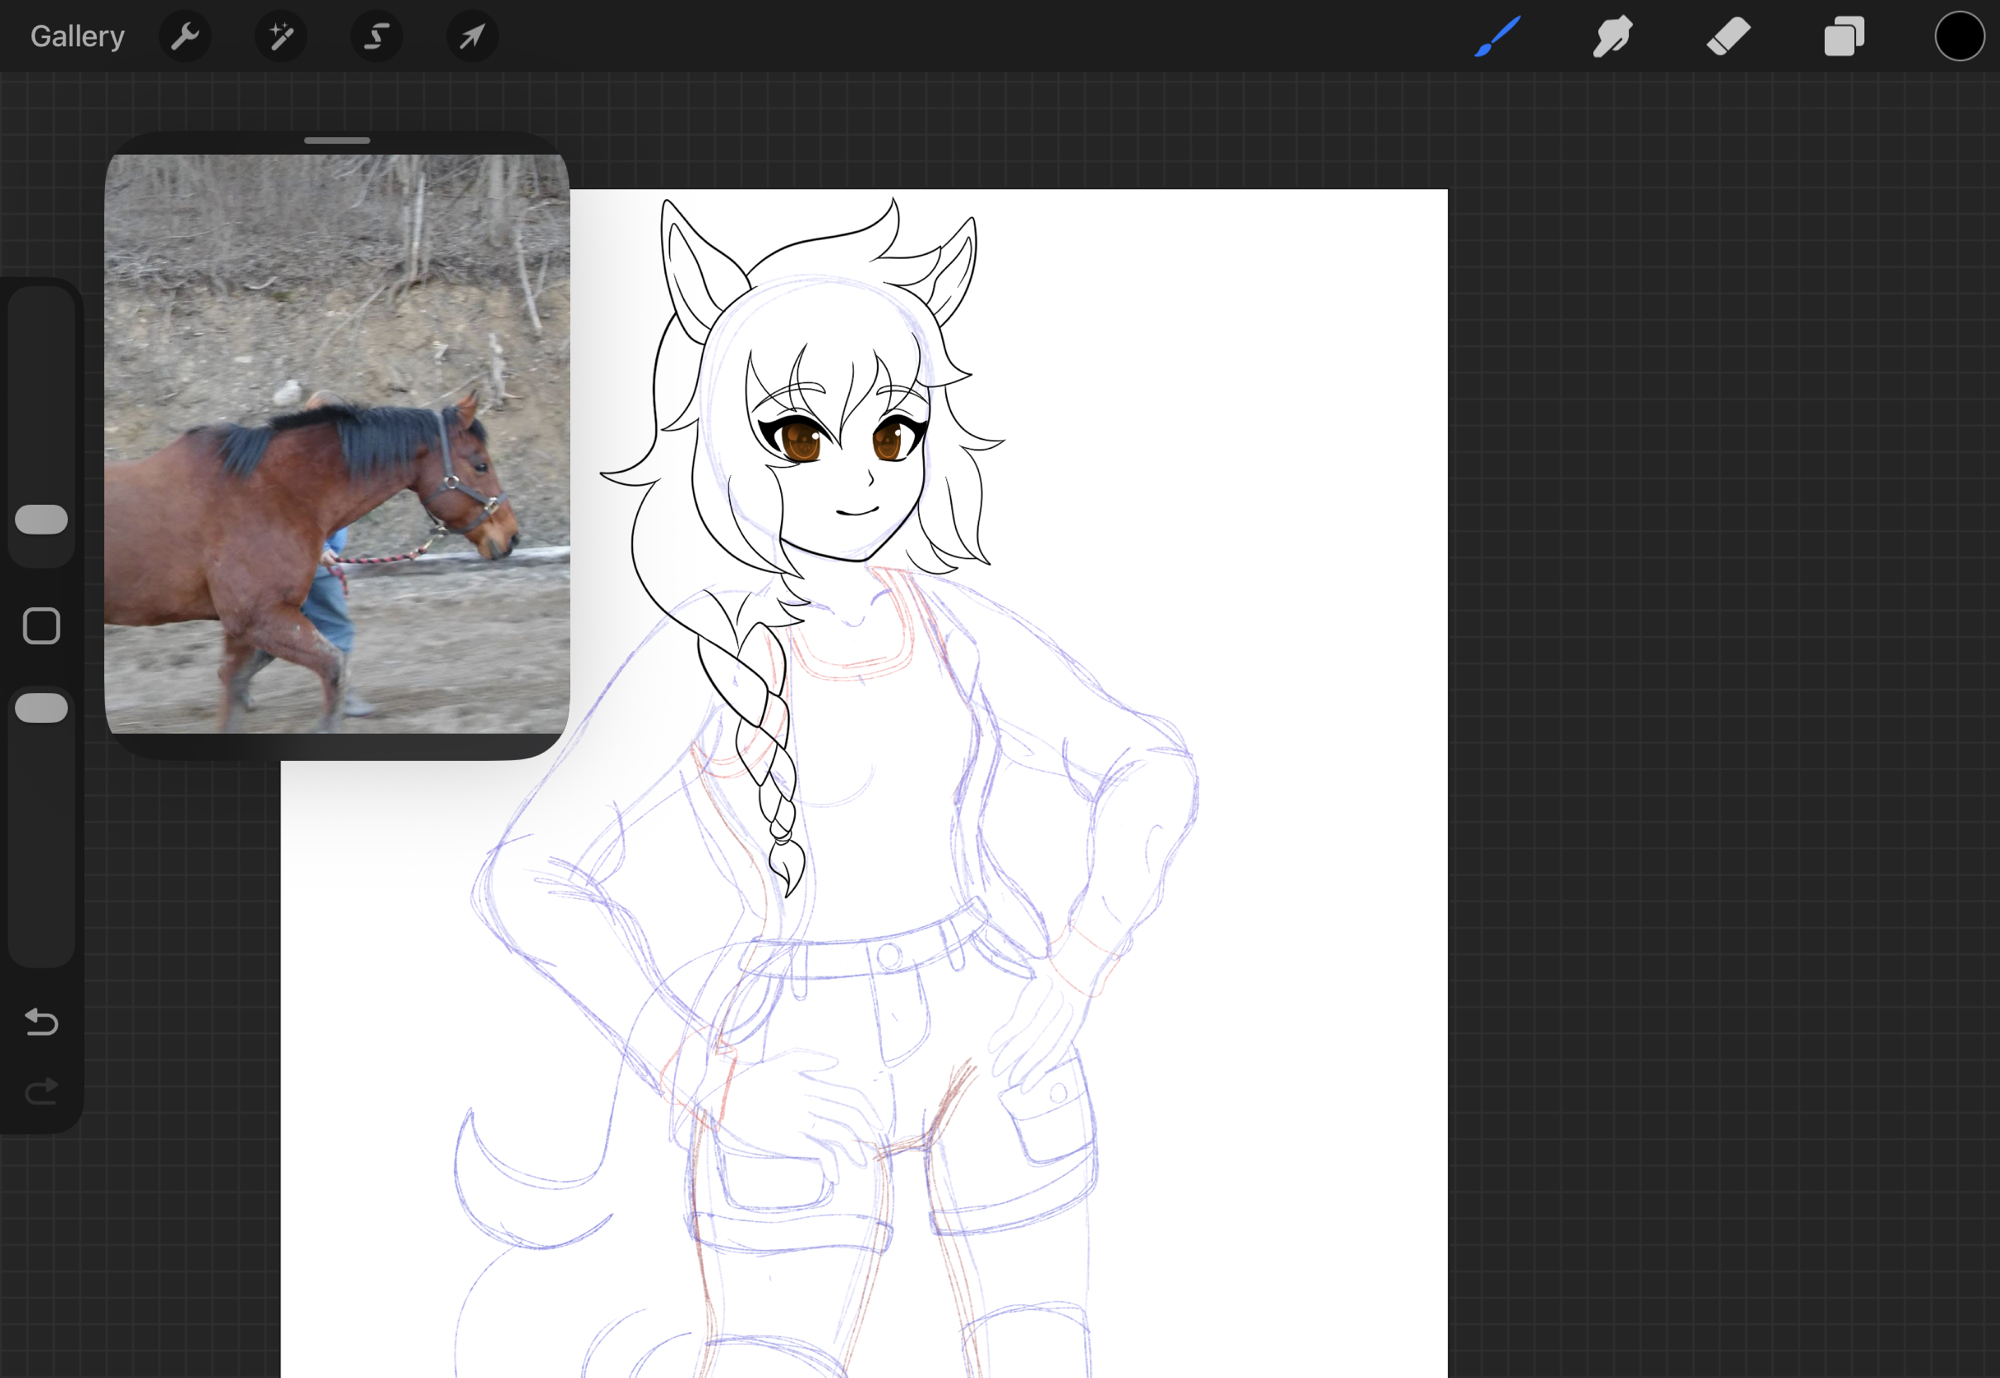The width and height of the screenshot is (2000, 1378).
Task: Activate the Selection S-shaped tool
Action: [376, 37]
